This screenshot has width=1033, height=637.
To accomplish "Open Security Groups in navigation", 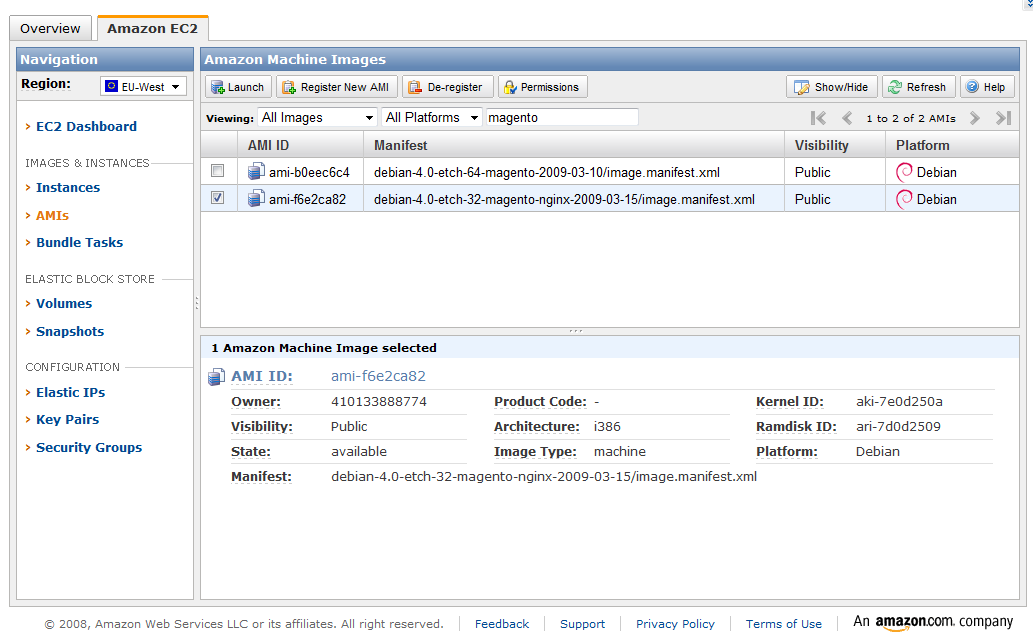I will point(89,447).
